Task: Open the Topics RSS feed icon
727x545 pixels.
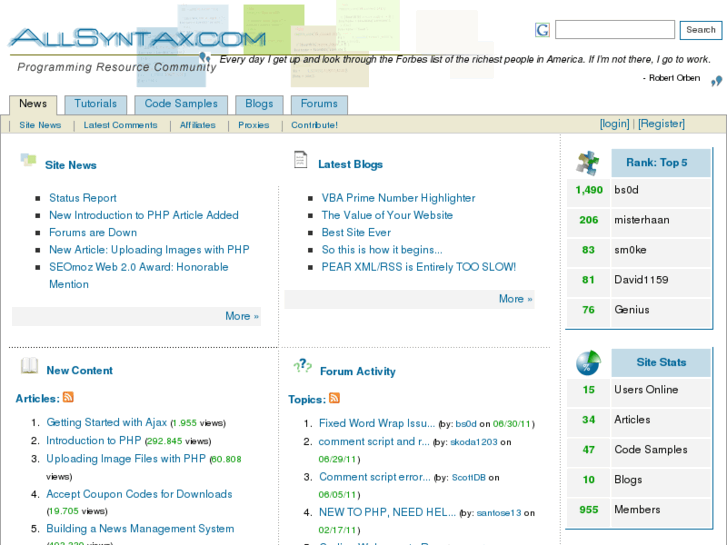Action: coord(334,398)
